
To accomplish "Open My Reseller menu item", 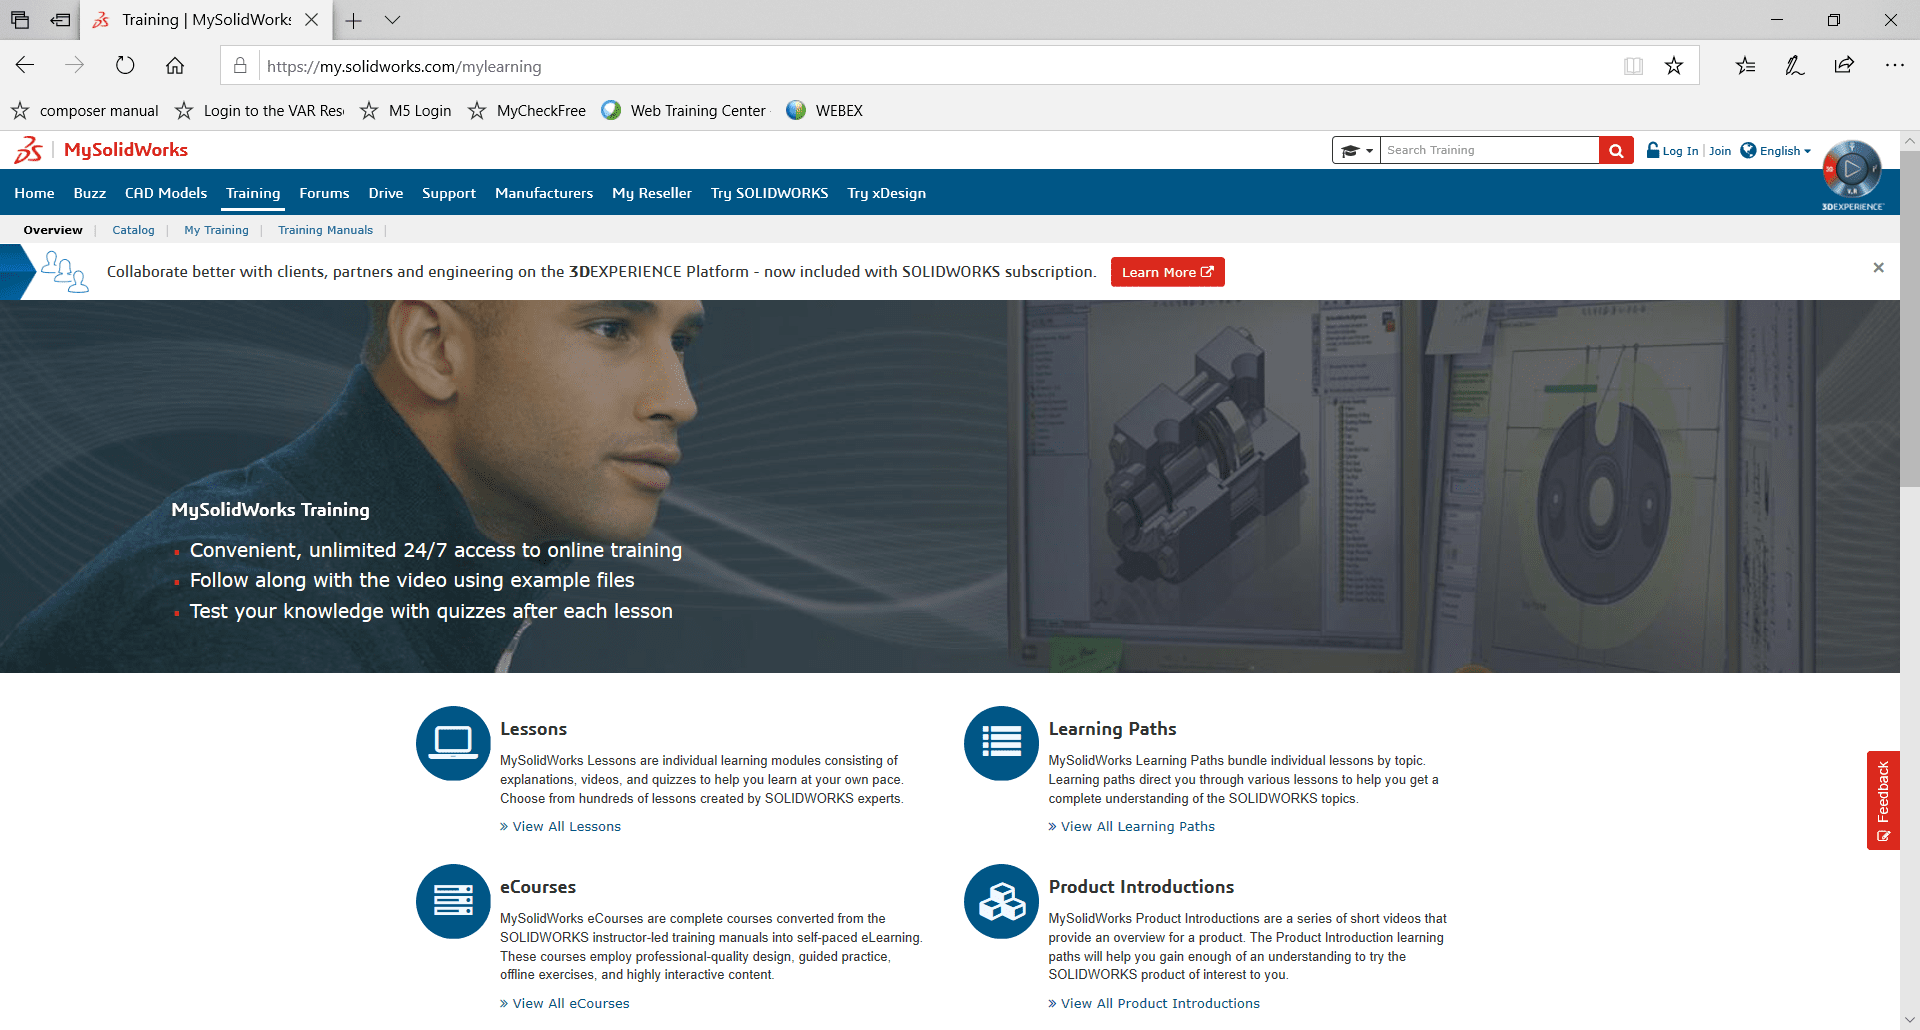I will [x=652, y=193].
